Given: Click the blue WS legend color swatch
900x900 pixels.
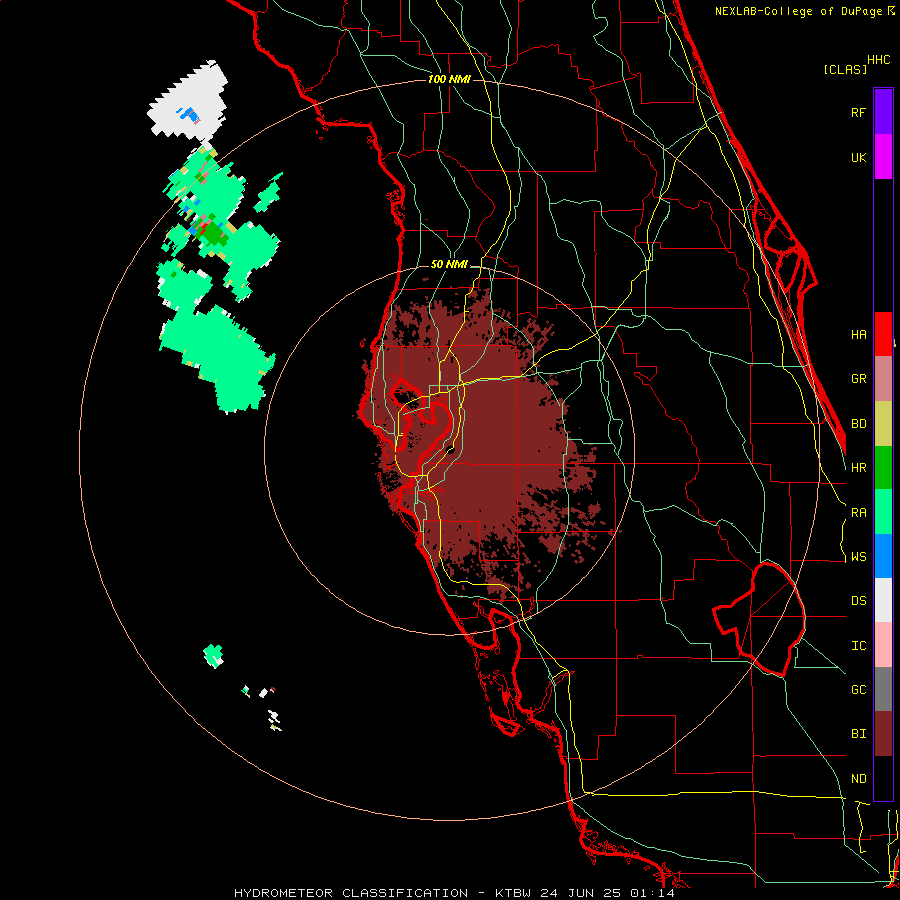Looking at the screenshot, I should point(883,556).
